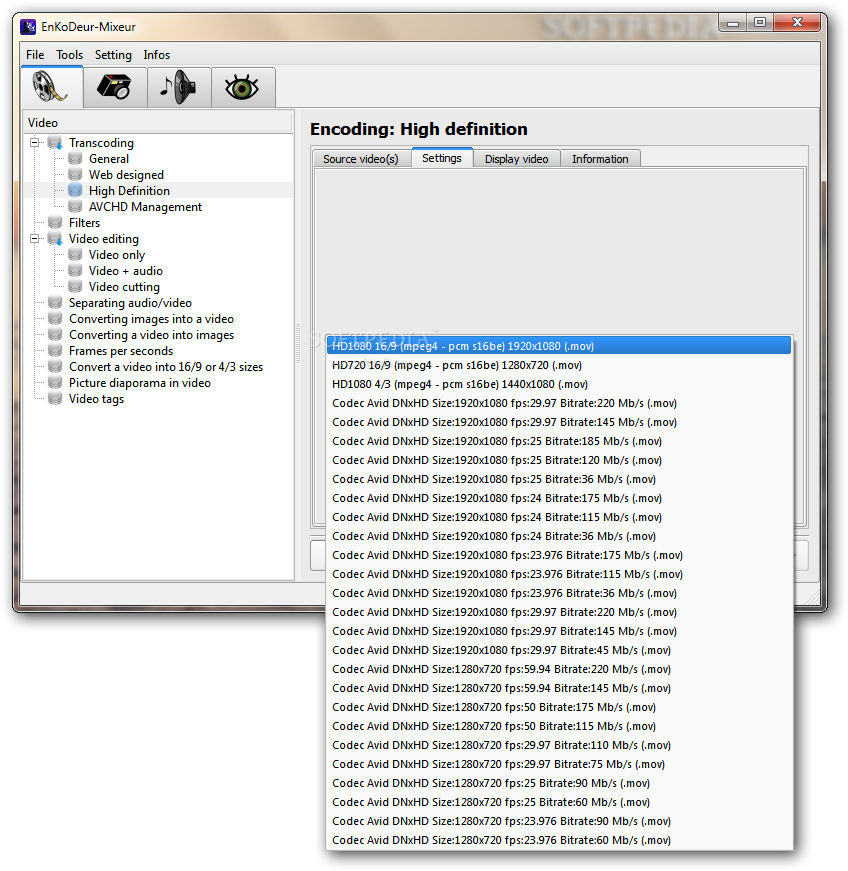Open the eye preview tab

click(x=243, y=87)
